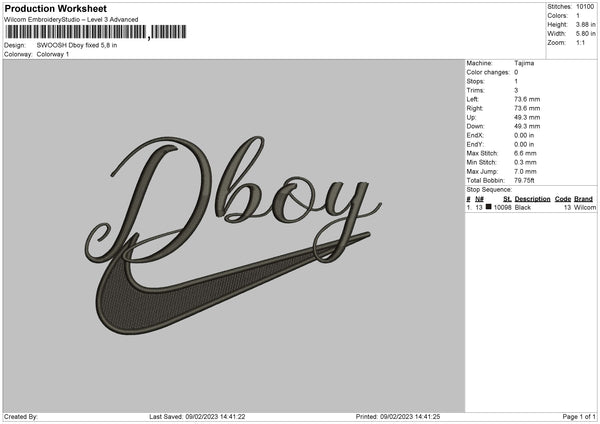The height and width of the screenshot is (424, 600).
Task: Click the N# column header
Action: coord(479,199)
